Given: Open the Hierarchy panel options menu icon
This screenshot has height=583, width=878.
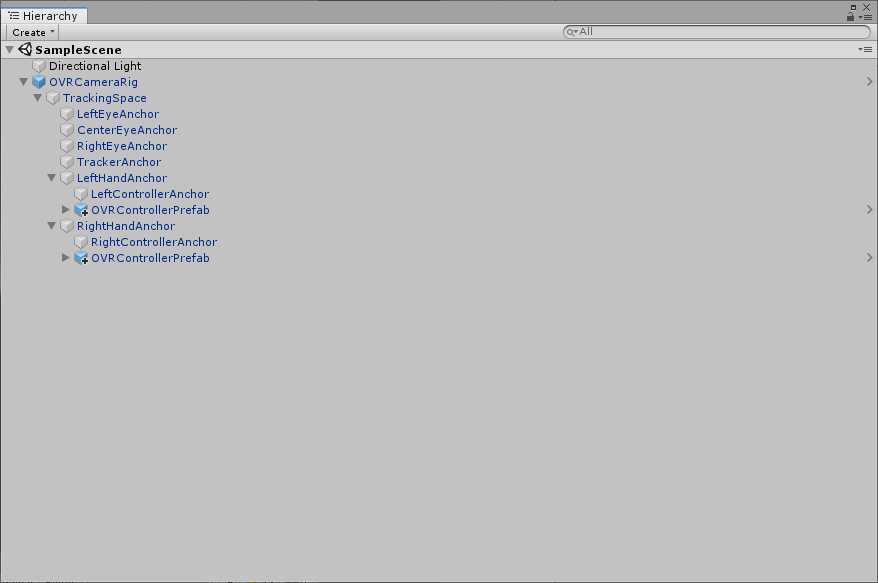Looking at the screenshot, I should (x=865, y=17).
